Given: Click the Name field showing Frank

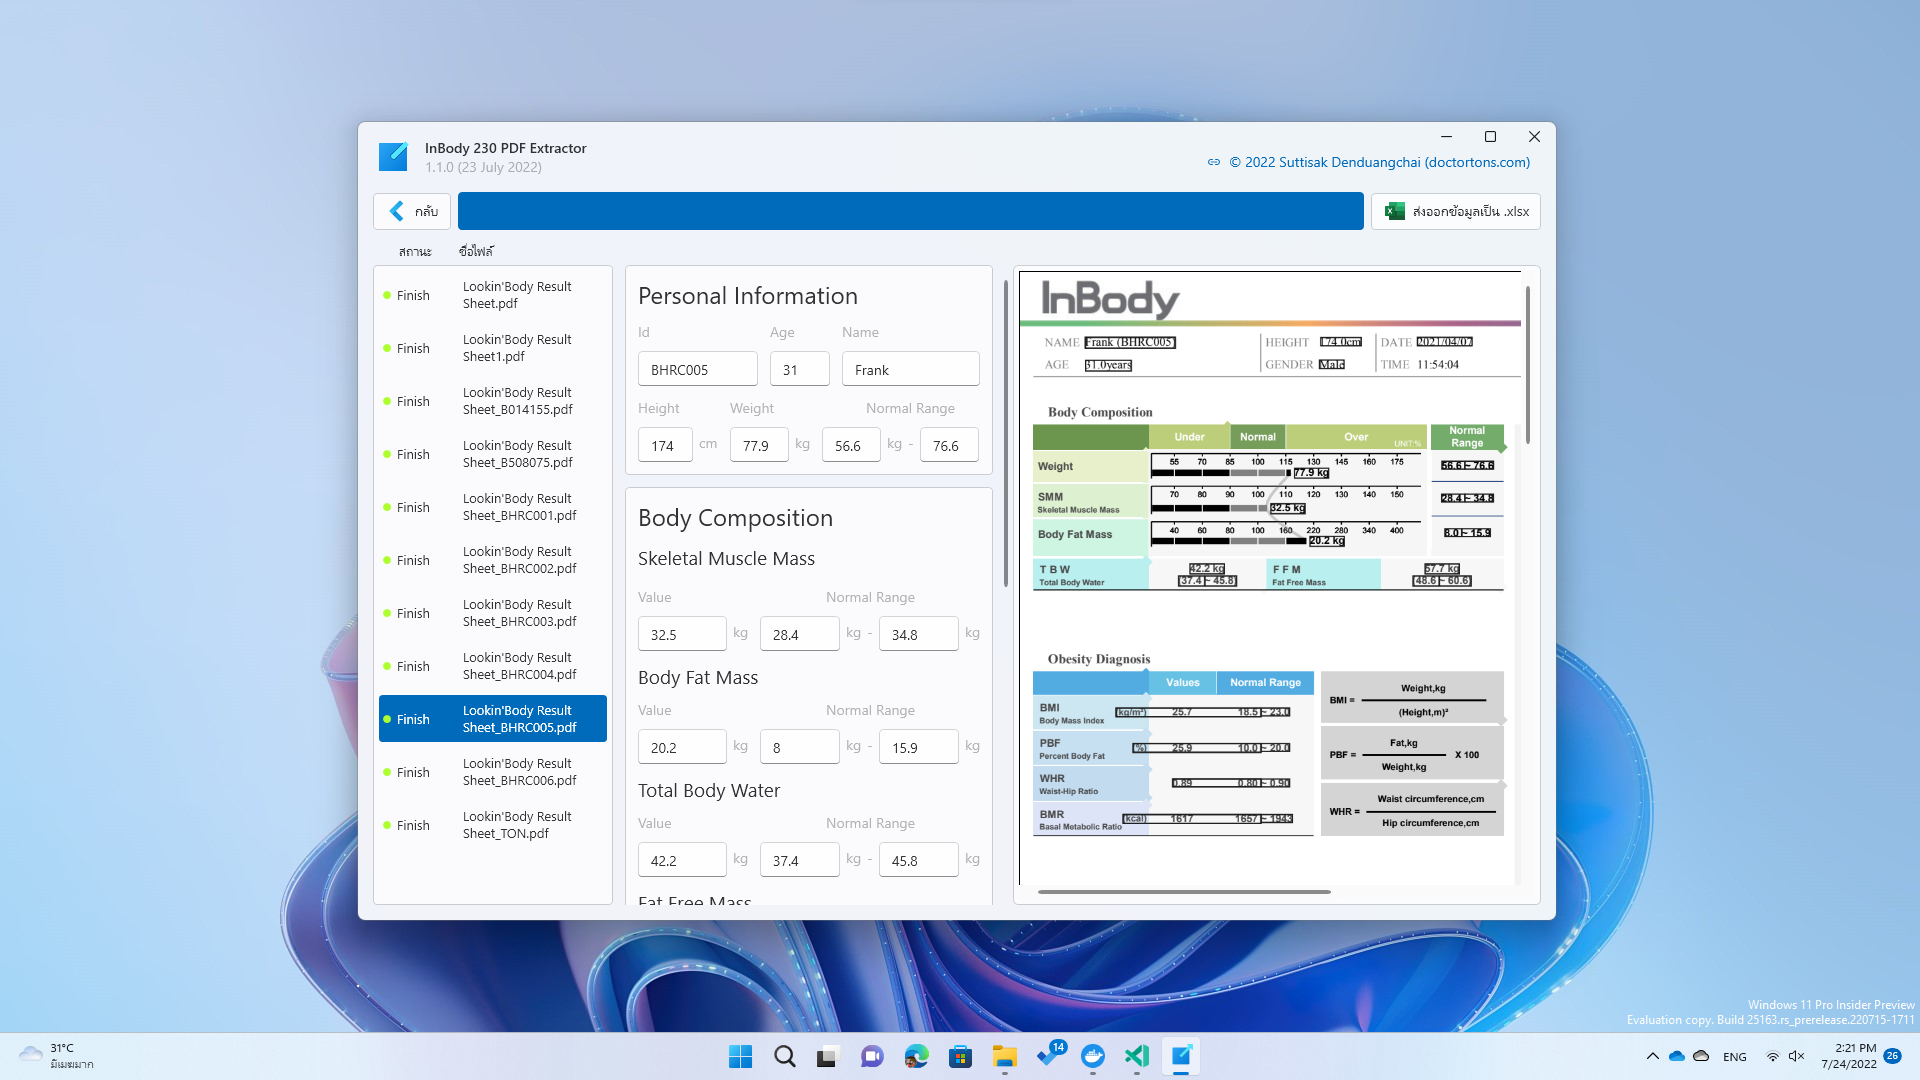Looking at the screenshot, I should pyautogui.click(x=910, y=369).
